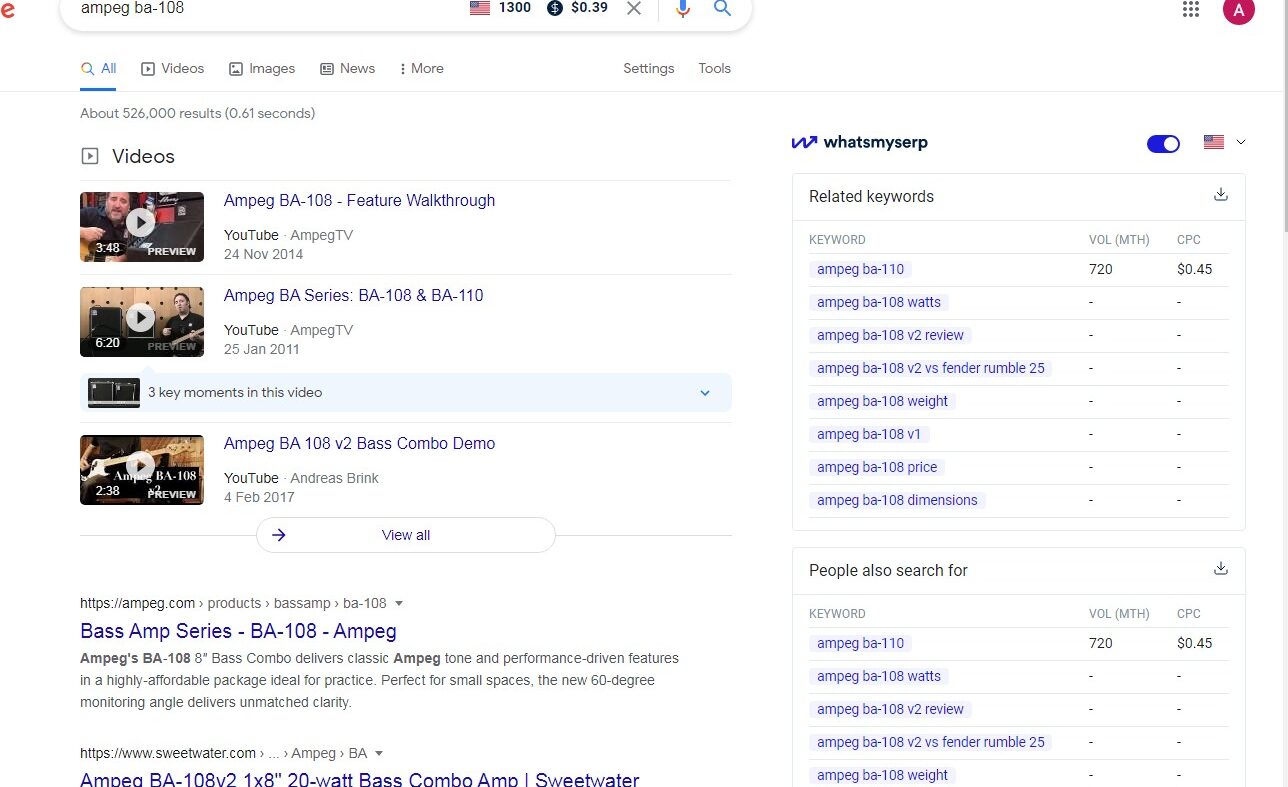Image resolution: width=1288 pixels, height=787 pixels.
Task: Open the Sweetwater BA-108v2 result link
Action: click(359, 779)
